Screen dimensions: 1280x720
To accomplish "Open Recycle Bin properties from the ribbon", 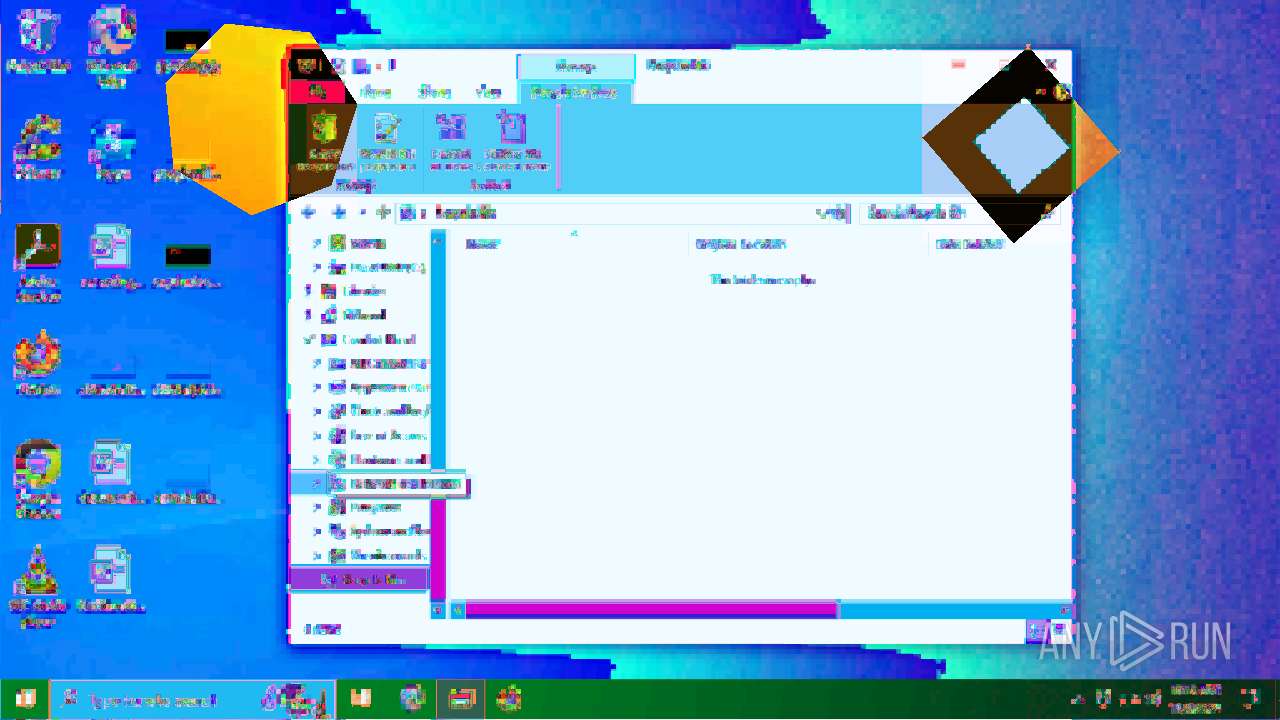I will [x=387, y=142].
